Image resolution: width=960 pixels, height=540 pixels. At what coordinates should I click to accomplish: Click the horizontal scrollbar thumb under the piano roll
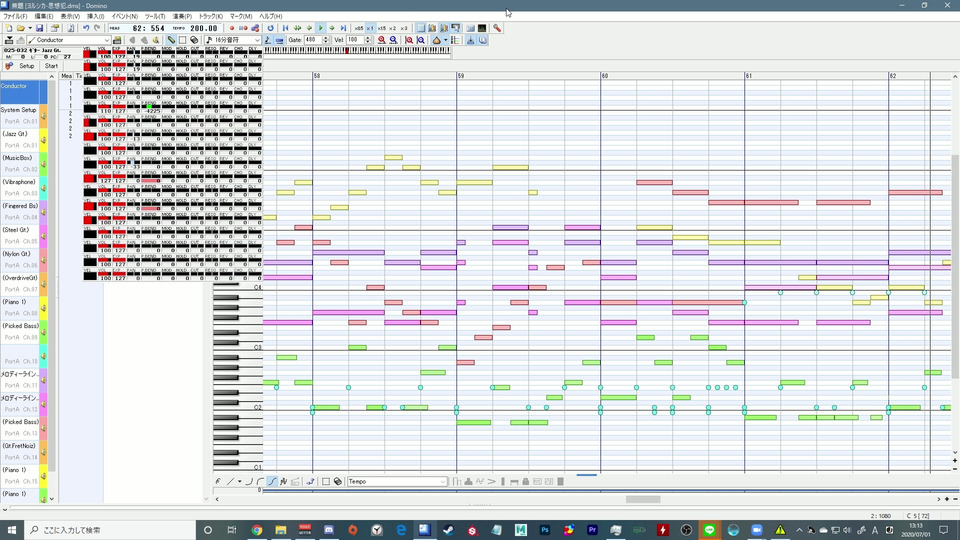click(x=643, y=499)
